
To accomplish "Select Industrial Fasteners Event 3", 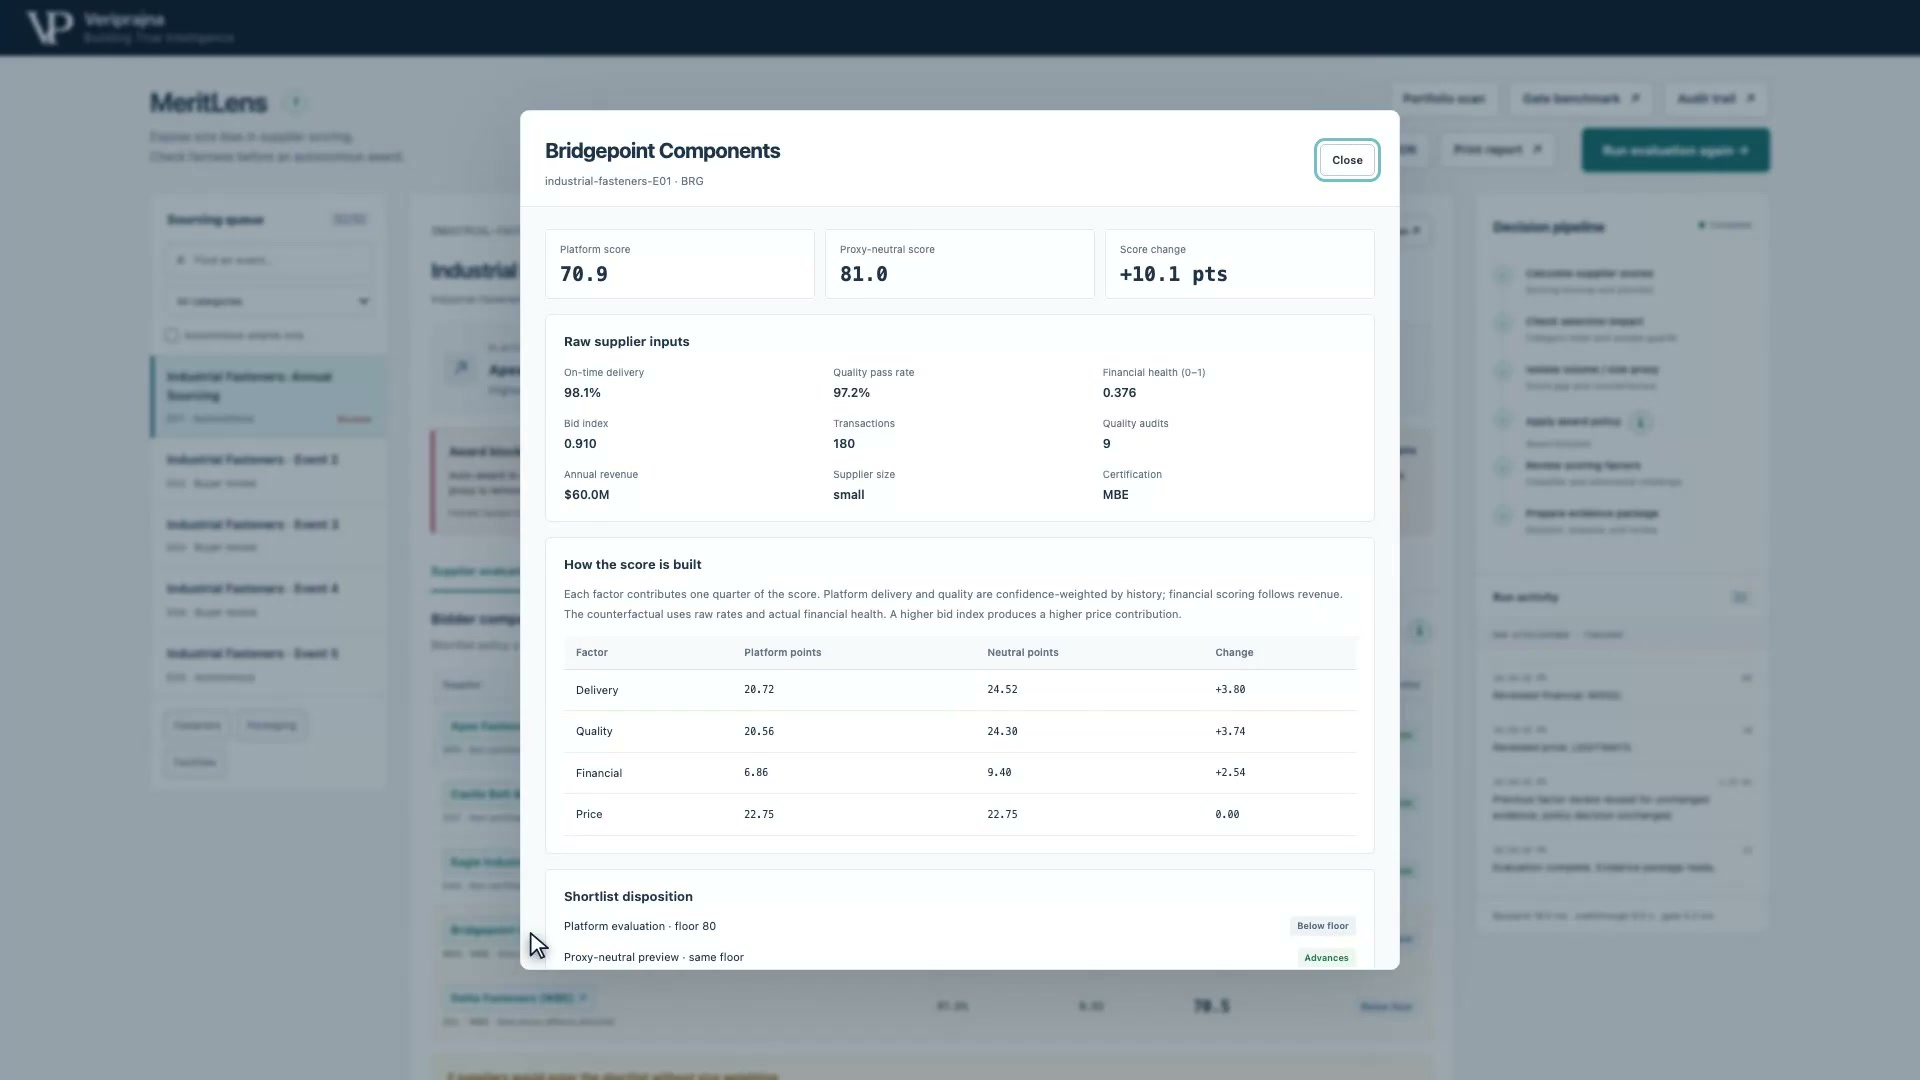I will (269, 535).
